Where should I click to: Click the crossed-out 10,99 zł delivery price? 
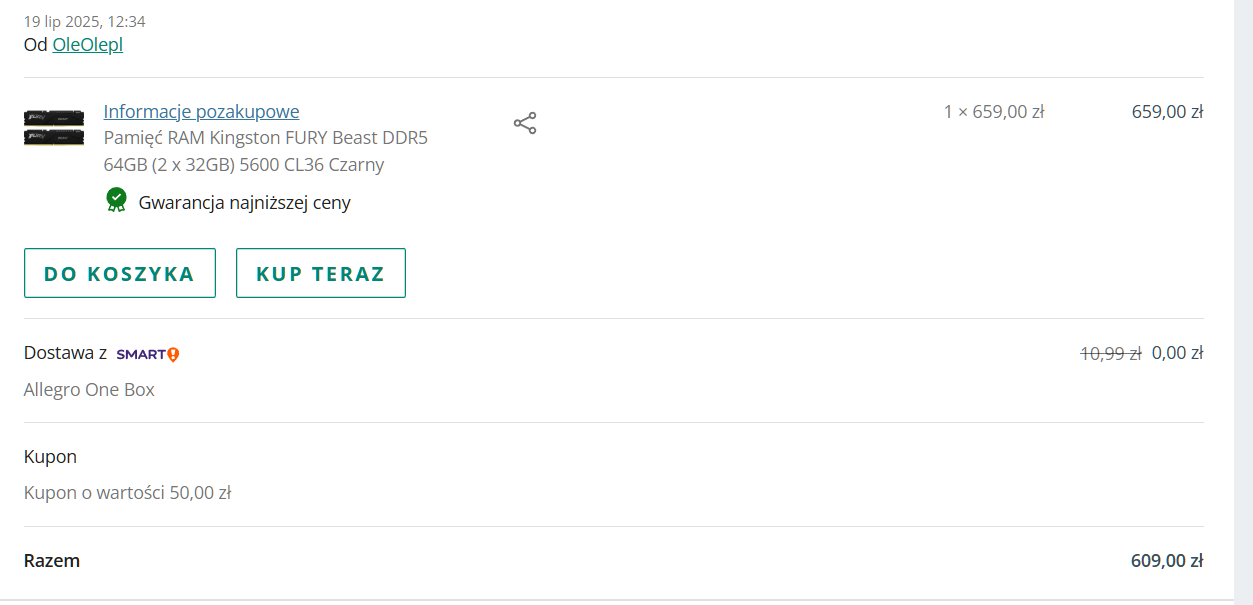pos(1110,353)
